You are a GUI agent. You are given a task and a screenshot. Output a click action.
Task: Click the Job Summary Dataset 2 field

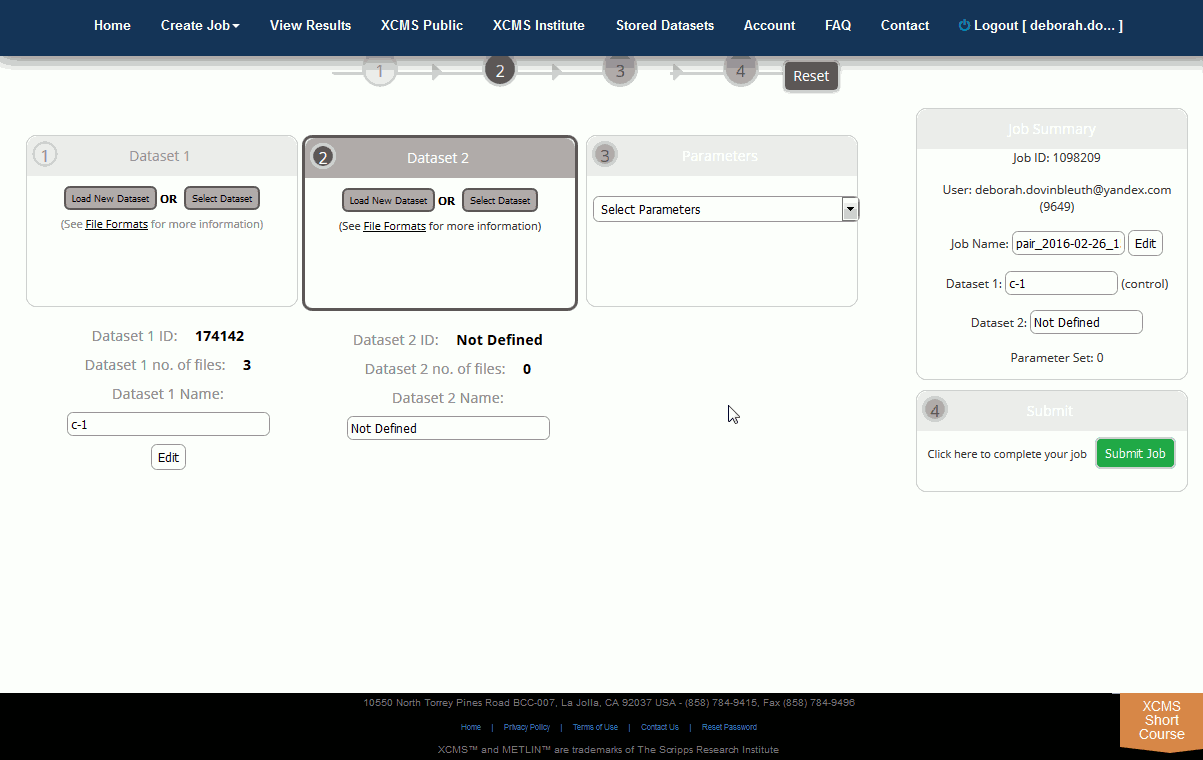1086,322
